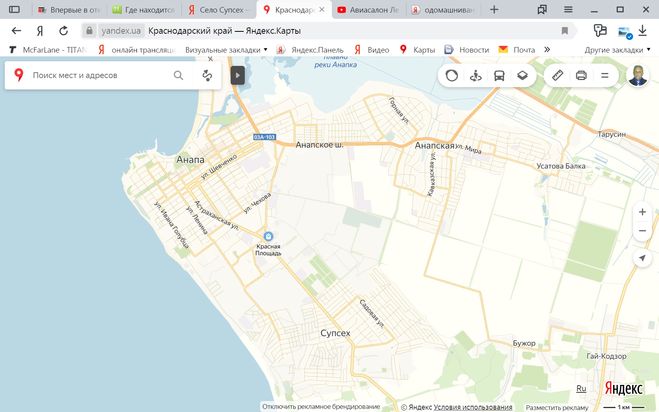Open the map layers selector
The image size is (659, 412).
(x=522, y=75)
